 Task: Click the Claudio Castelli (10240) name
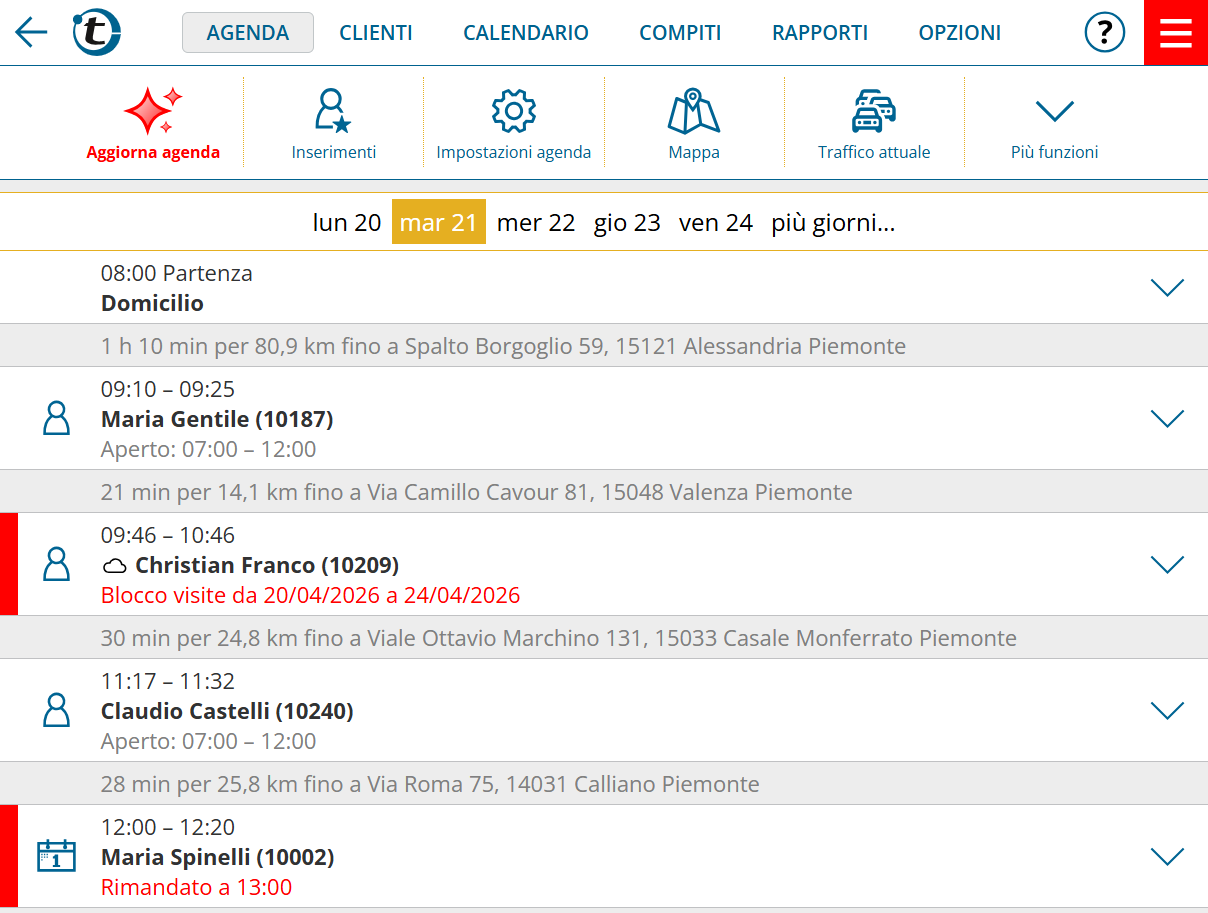[x=227, y=711]
